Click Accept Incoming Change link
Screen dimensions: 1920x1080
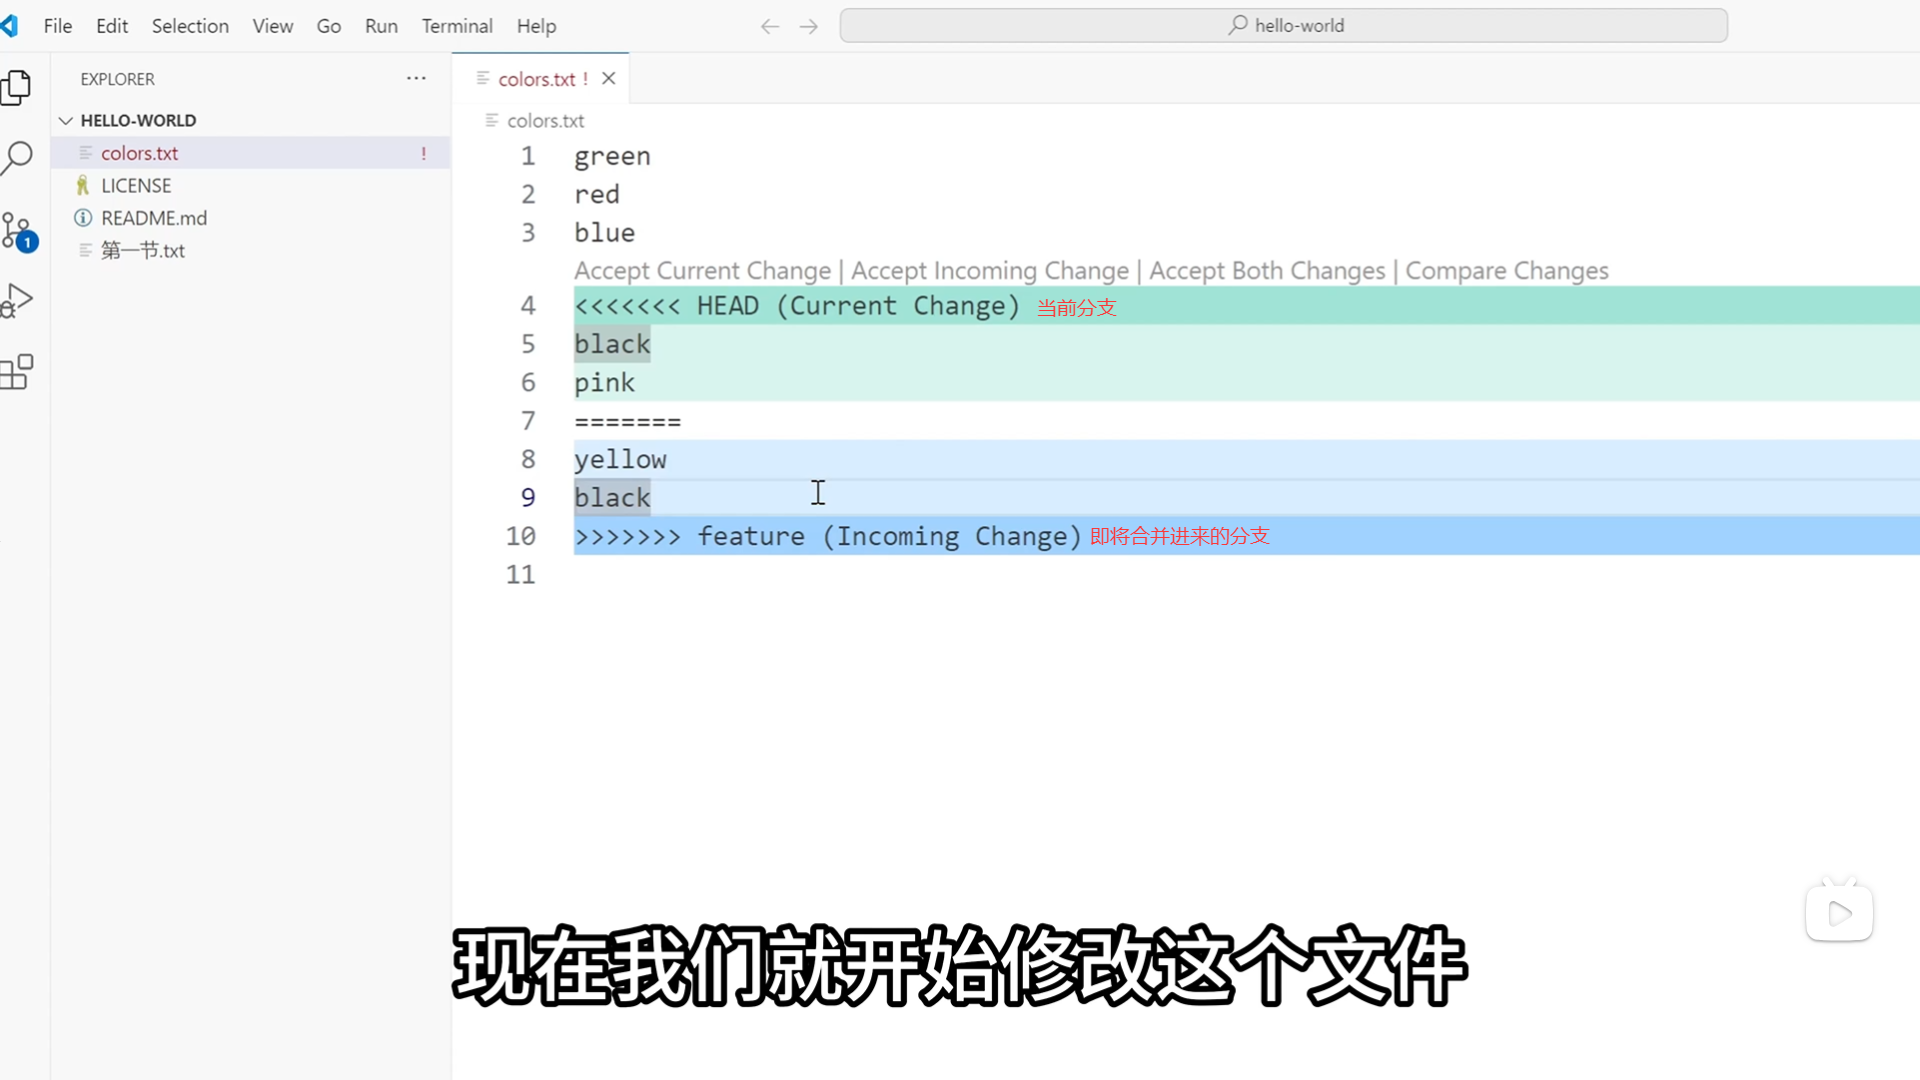[x=989, y=271]
